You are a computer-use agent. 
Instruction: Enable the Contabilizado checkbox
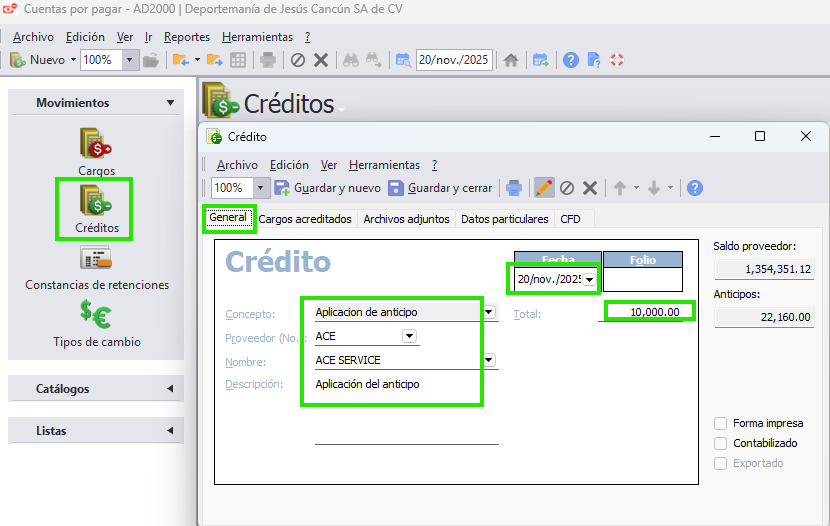(721, 443)
